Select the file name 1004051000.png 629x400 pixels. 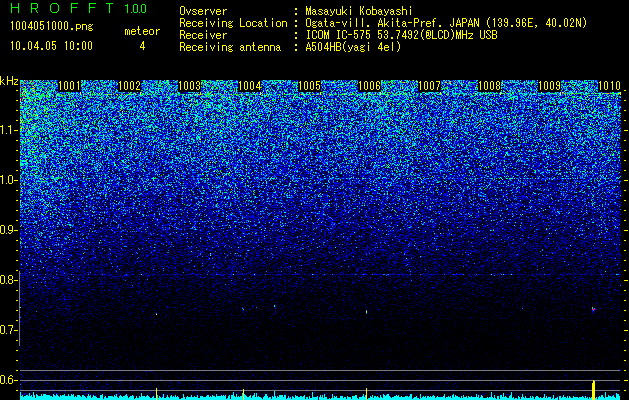[x=52, y=27]
